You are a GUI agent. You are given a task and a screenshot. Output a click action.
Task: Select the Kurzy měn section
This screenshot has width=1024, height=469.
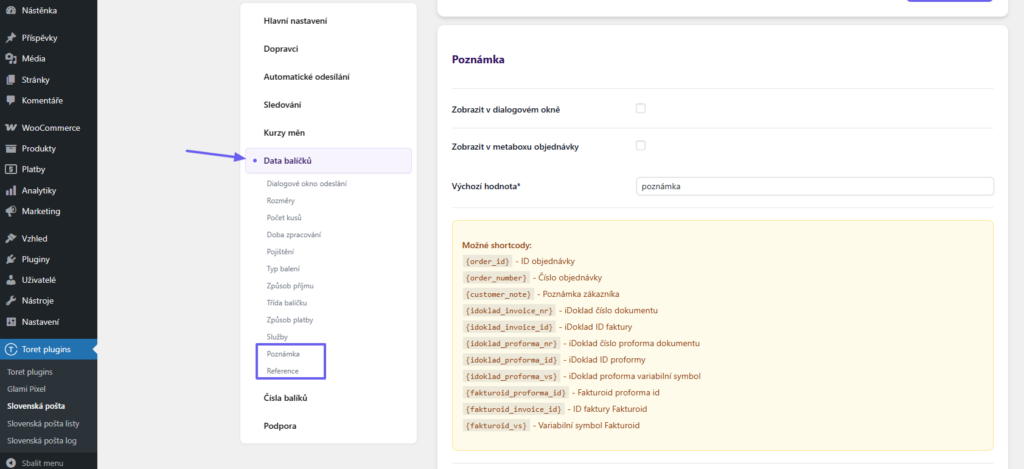click(284, 133)
